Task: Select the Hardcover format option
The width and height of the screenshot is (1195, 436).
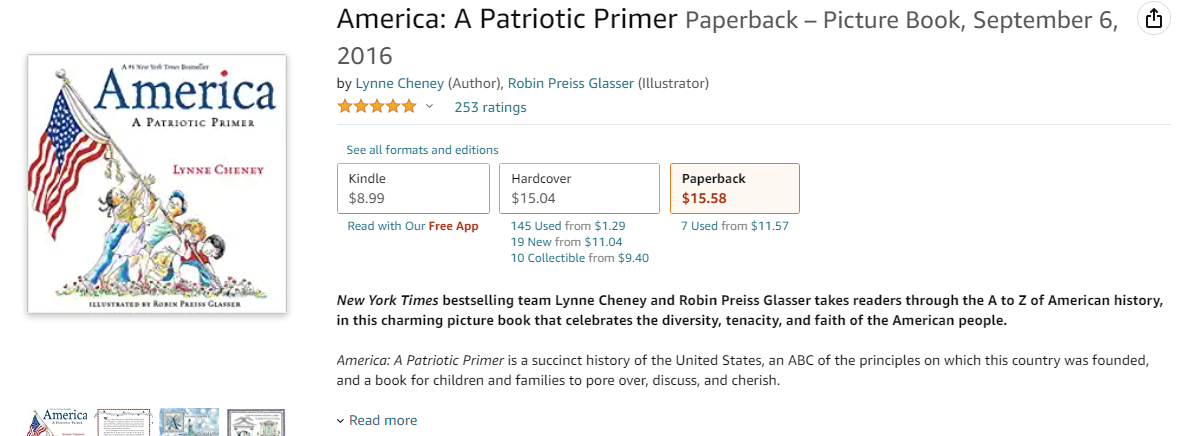Action: tap(579, 188)
